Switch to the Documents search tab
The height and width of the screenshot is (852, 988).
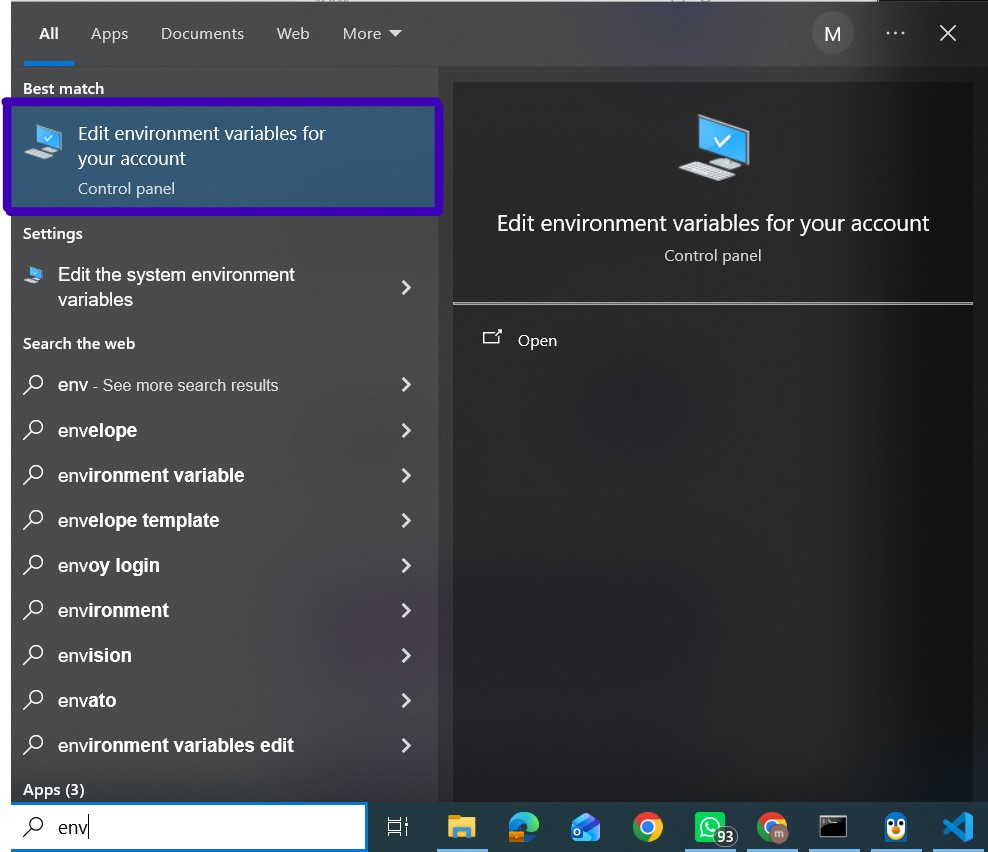point(202,33)
